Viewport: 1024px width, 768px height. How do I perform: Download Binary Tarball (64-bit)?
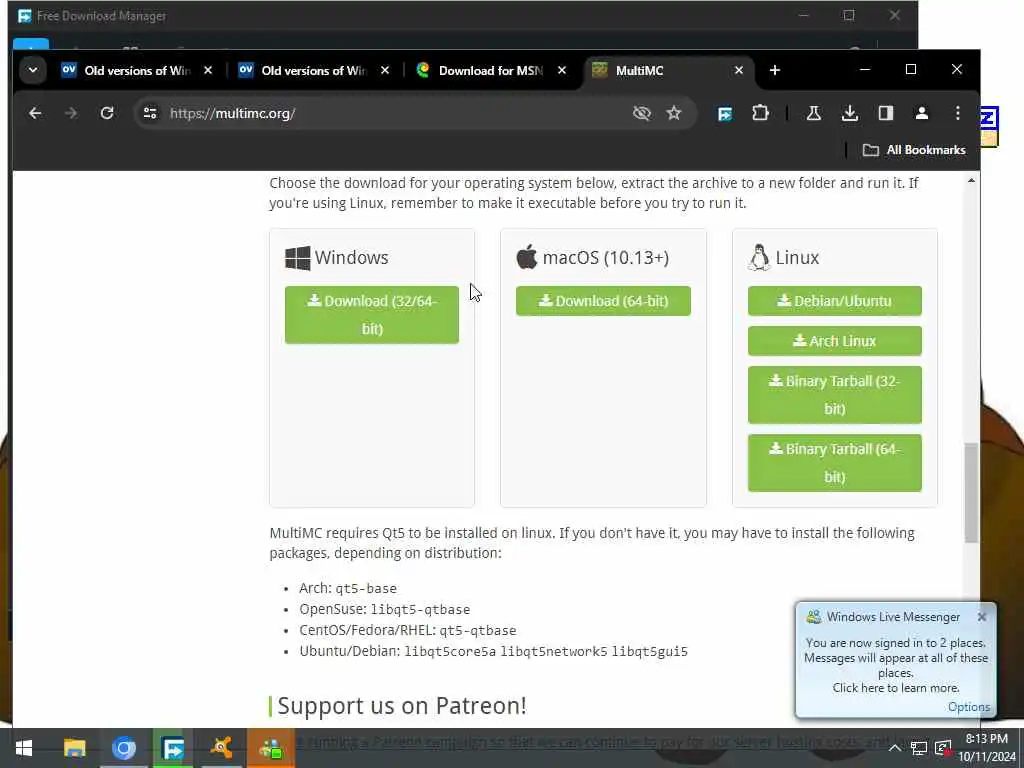(x=835, y=463)
